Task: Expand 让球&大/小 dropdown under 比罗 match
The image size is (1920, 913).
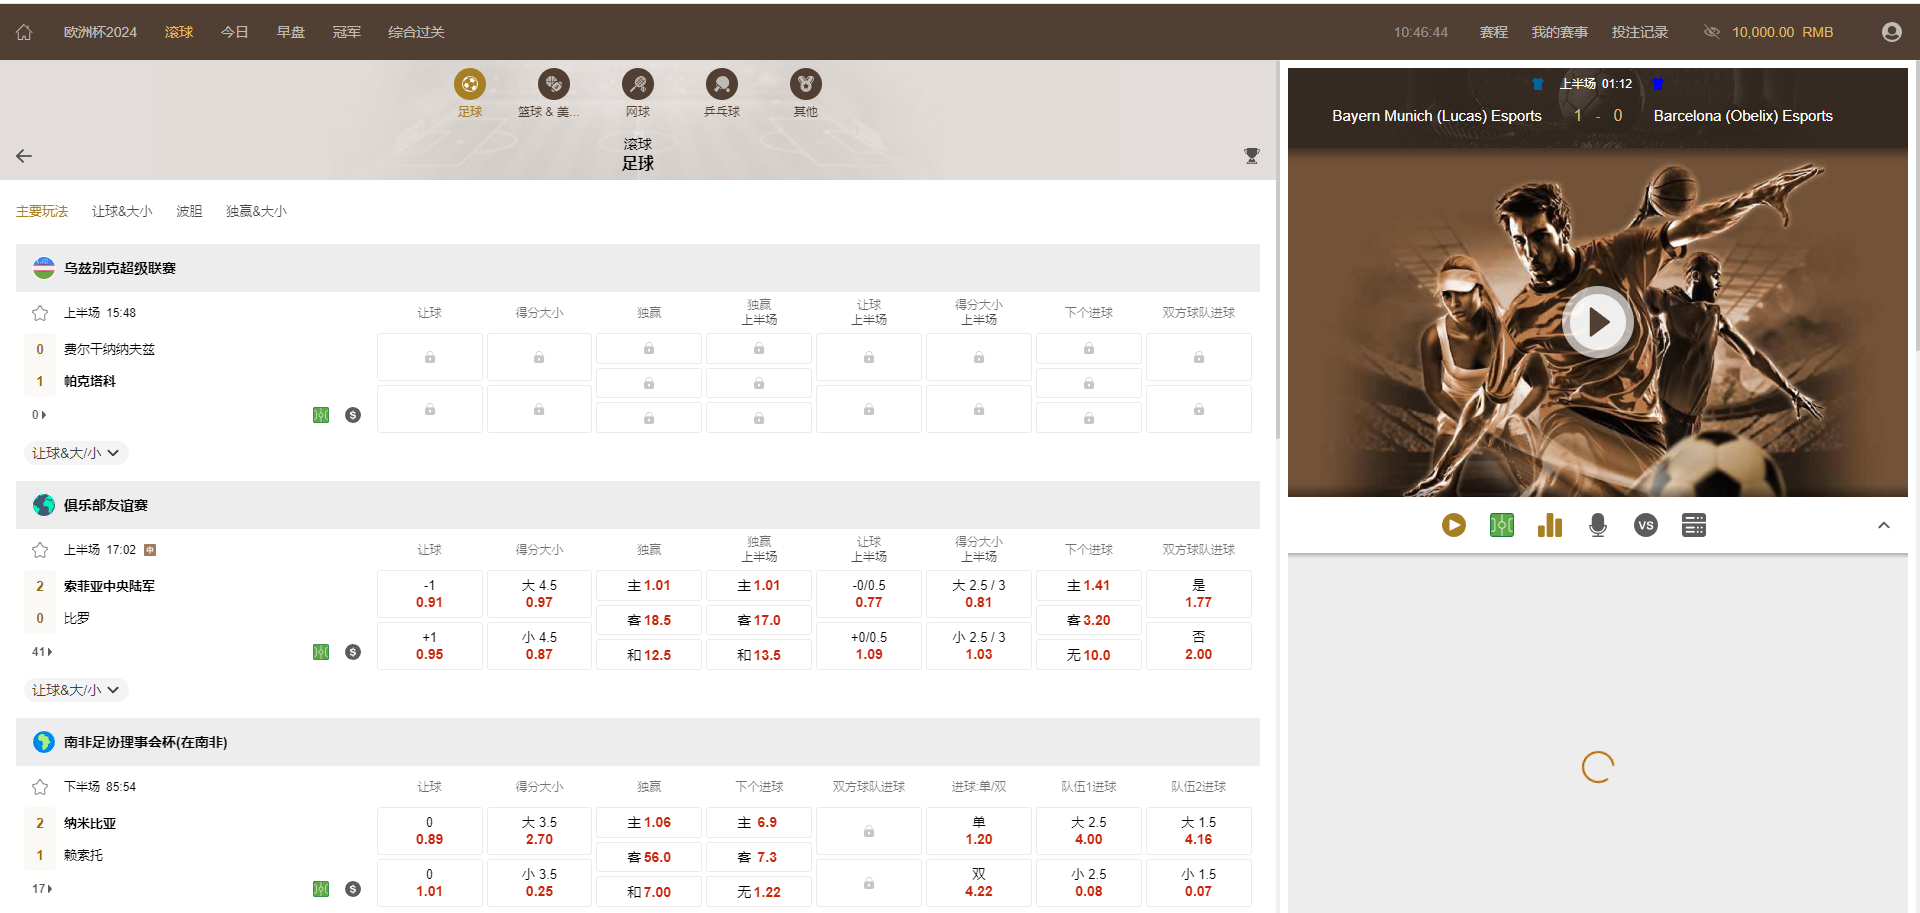Action: tap(76, 690)
